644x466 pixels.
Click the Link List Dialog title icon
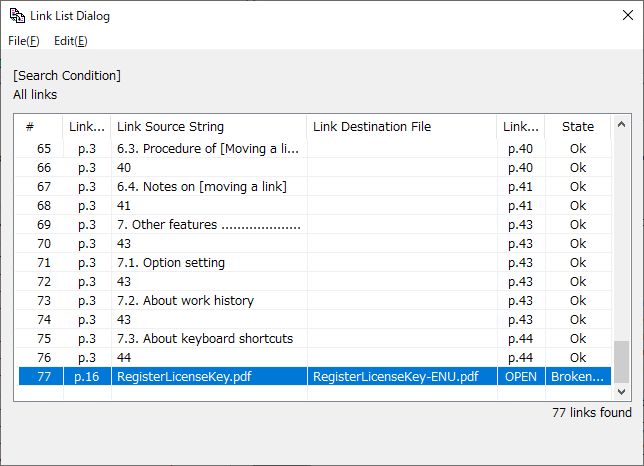coord(17,16)
